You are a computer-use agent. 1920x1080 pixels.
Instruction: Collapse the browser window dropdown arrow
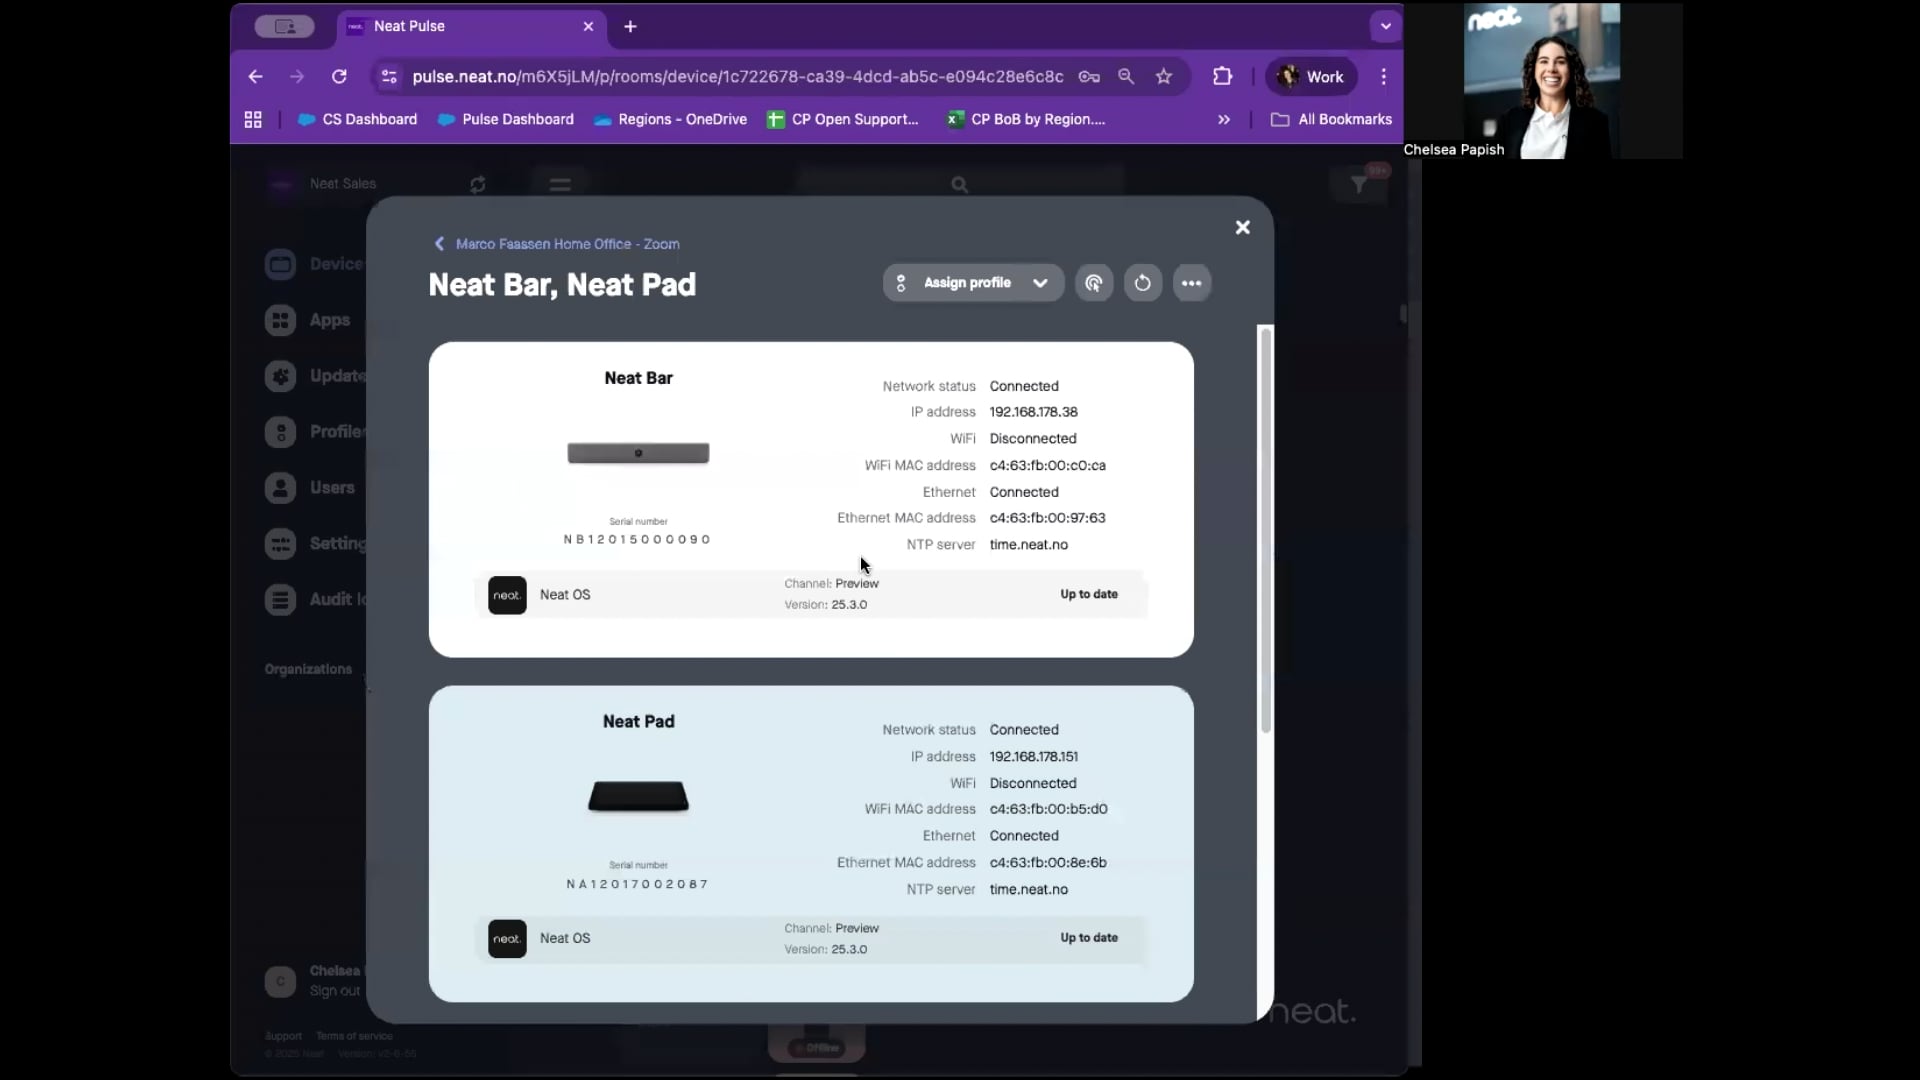[1385, 27]
